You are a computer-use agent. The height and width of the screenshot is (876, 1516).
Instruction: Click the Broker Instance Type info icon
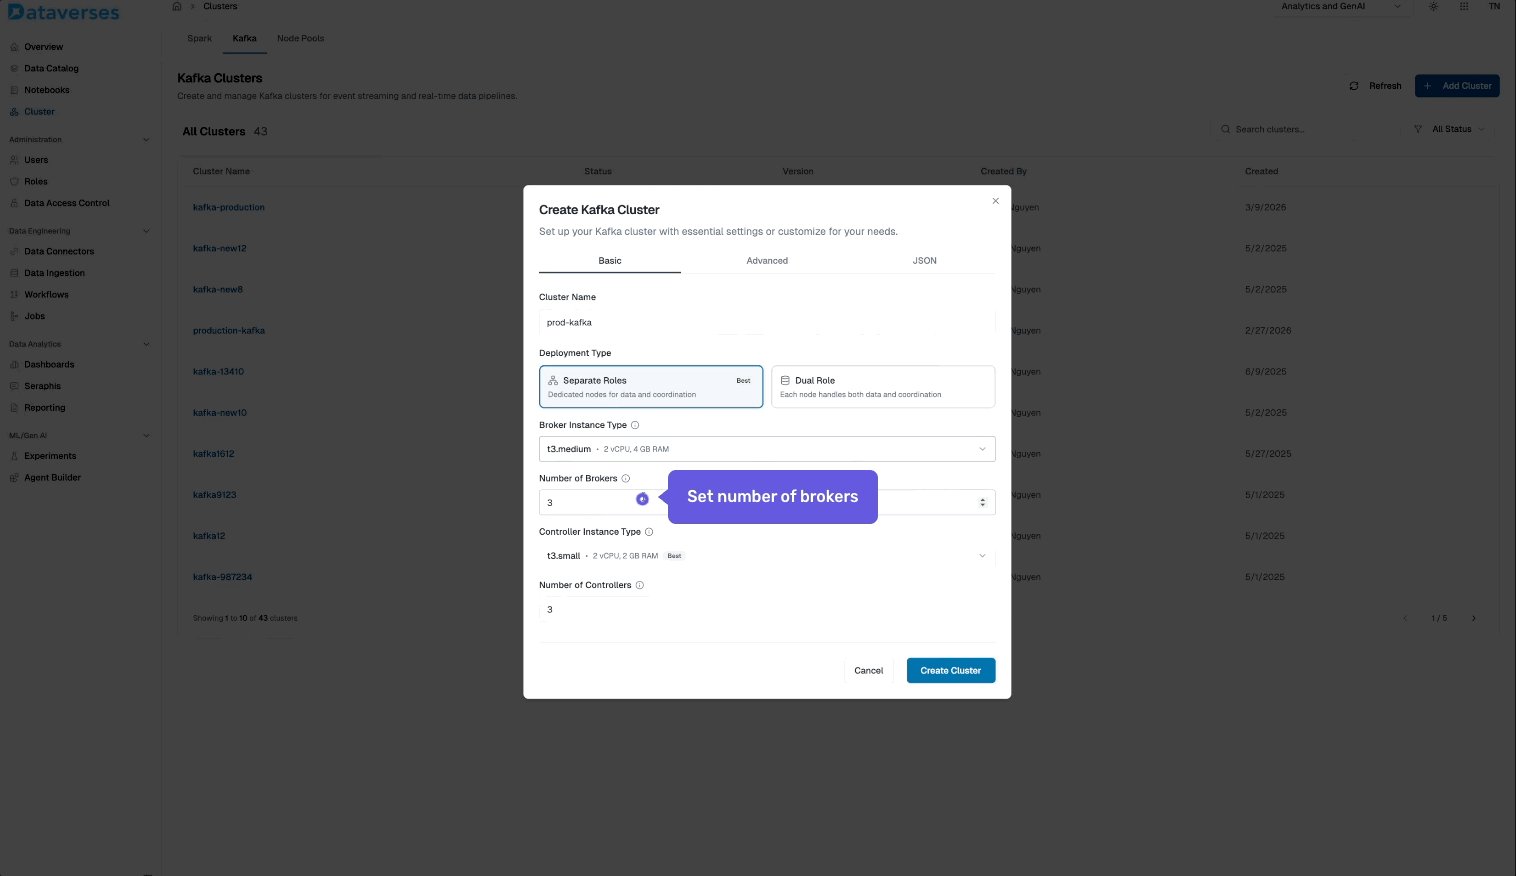[635, 425]
